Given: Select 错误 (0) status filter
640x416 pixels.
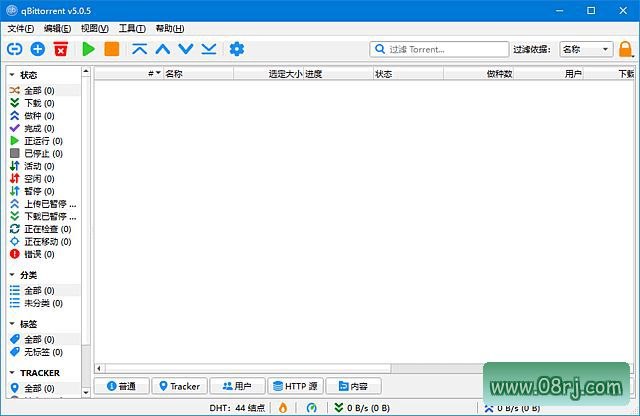Looking at the screenshot, I should 44,254.
